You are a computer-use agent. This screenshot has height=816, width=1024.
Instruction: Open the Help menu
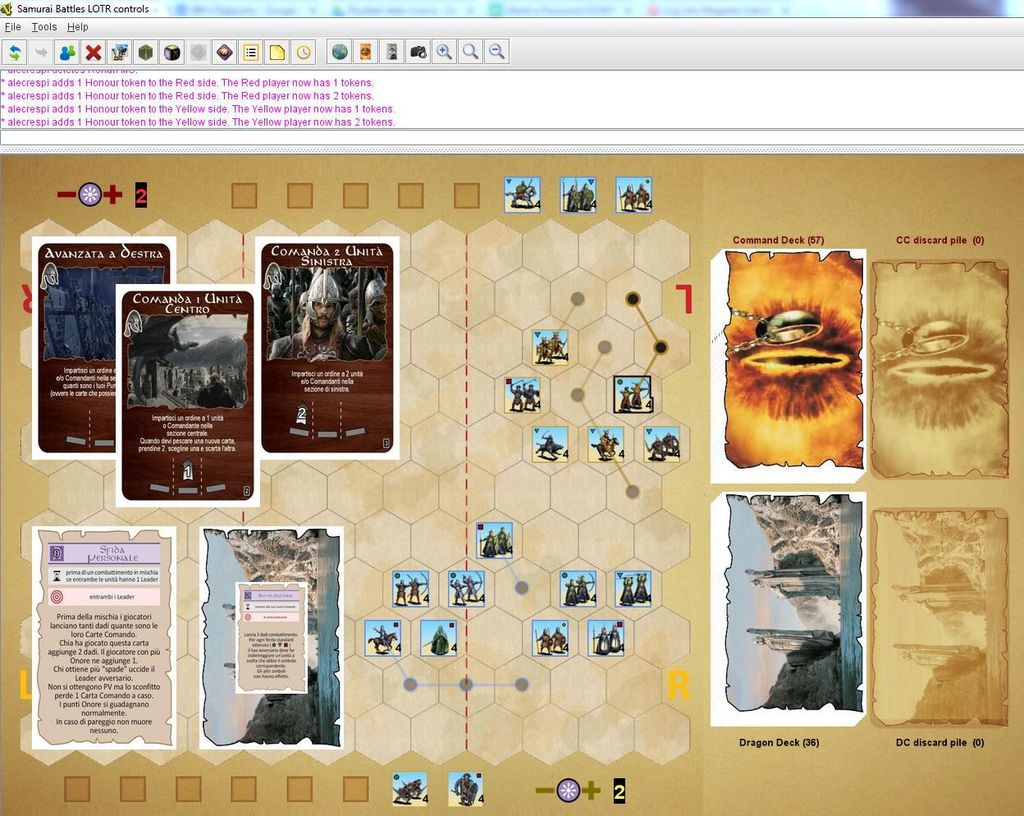pyautogui.click(x=77, y=27)
